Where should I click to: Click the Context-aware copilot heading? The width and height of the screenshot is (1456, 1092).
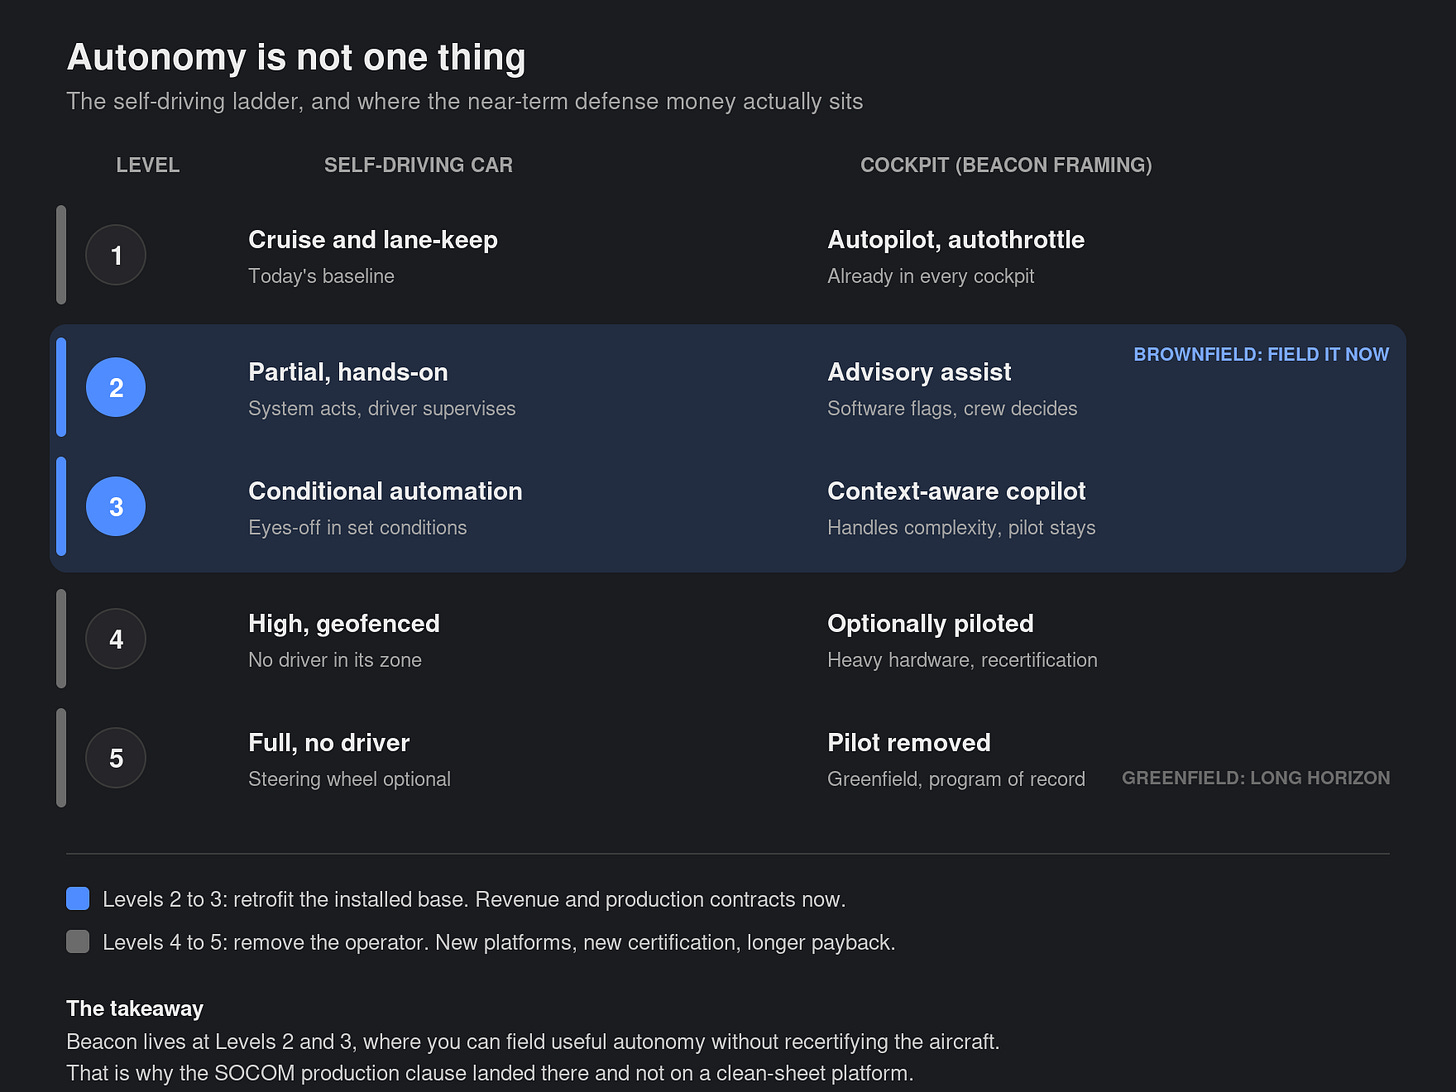click(x=956, y=491)
